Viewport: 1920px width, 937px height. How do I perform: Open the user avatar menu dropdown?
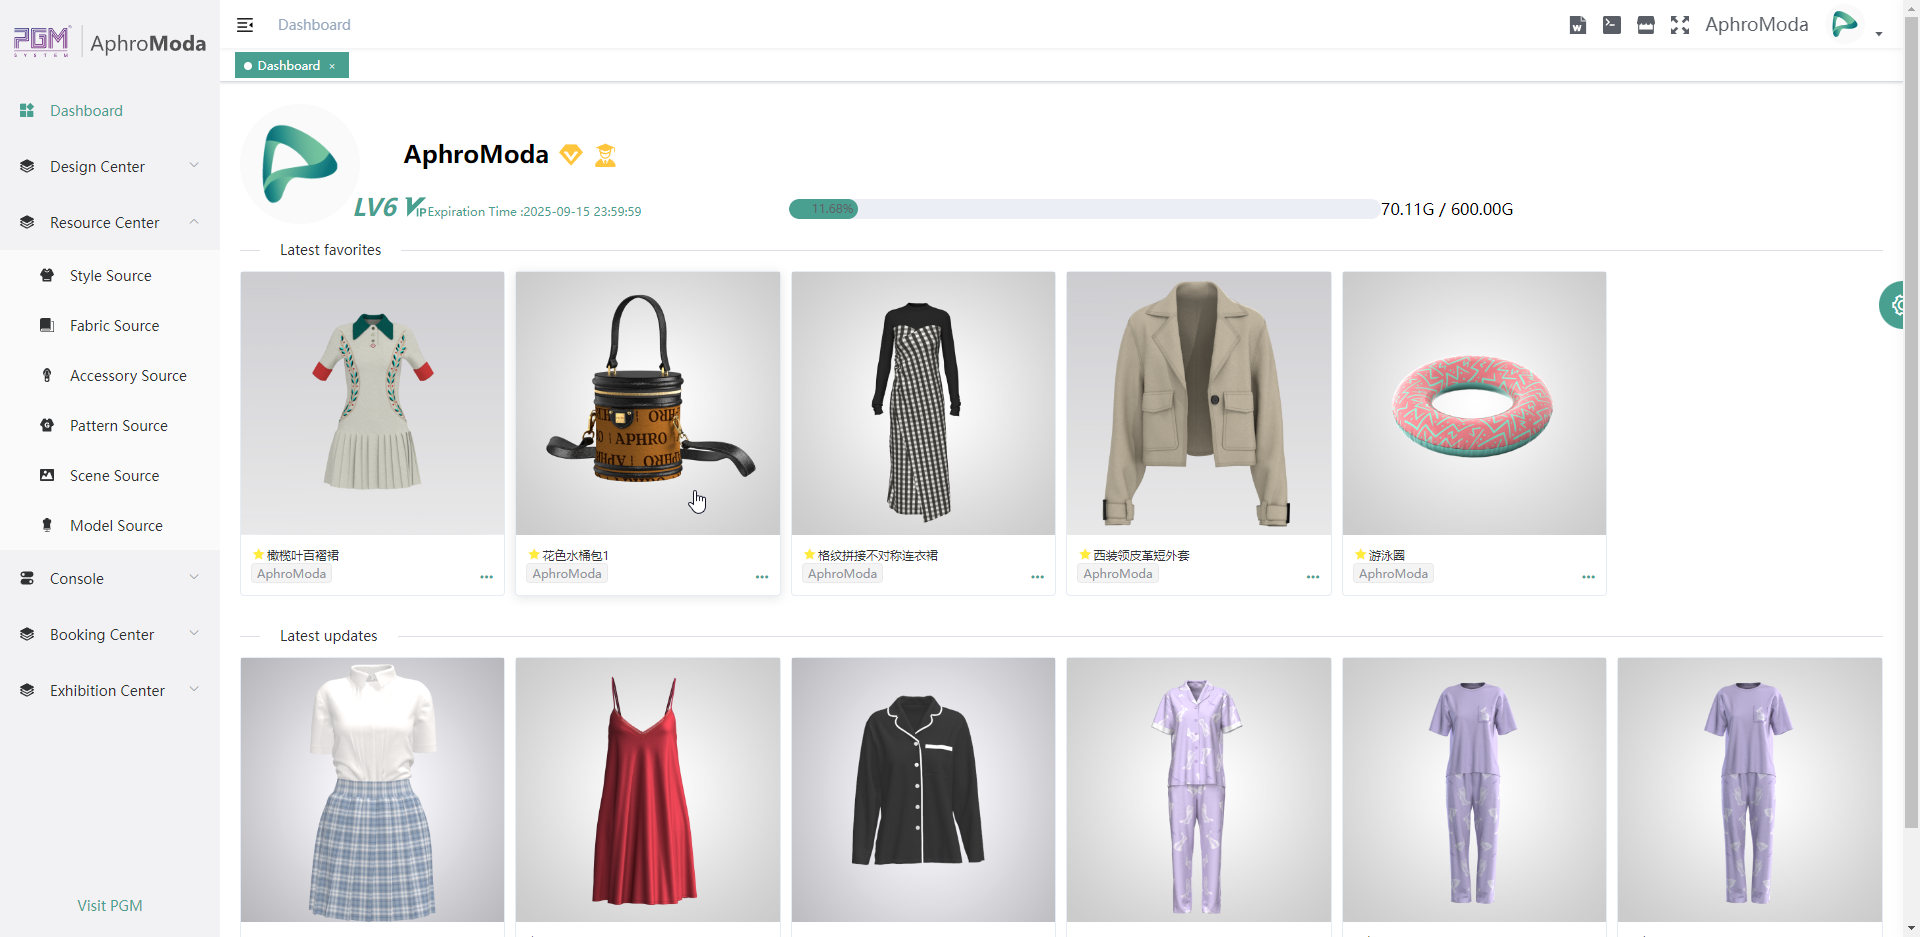click(1857, 25)
